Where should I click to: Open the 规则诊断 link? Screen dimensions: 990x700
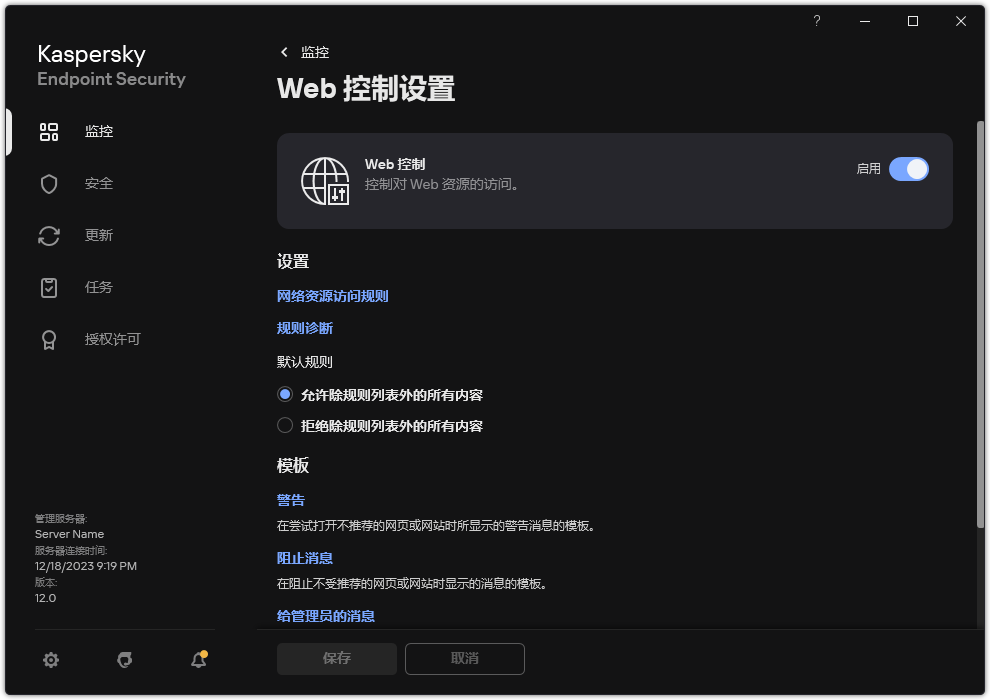(305, 328)
